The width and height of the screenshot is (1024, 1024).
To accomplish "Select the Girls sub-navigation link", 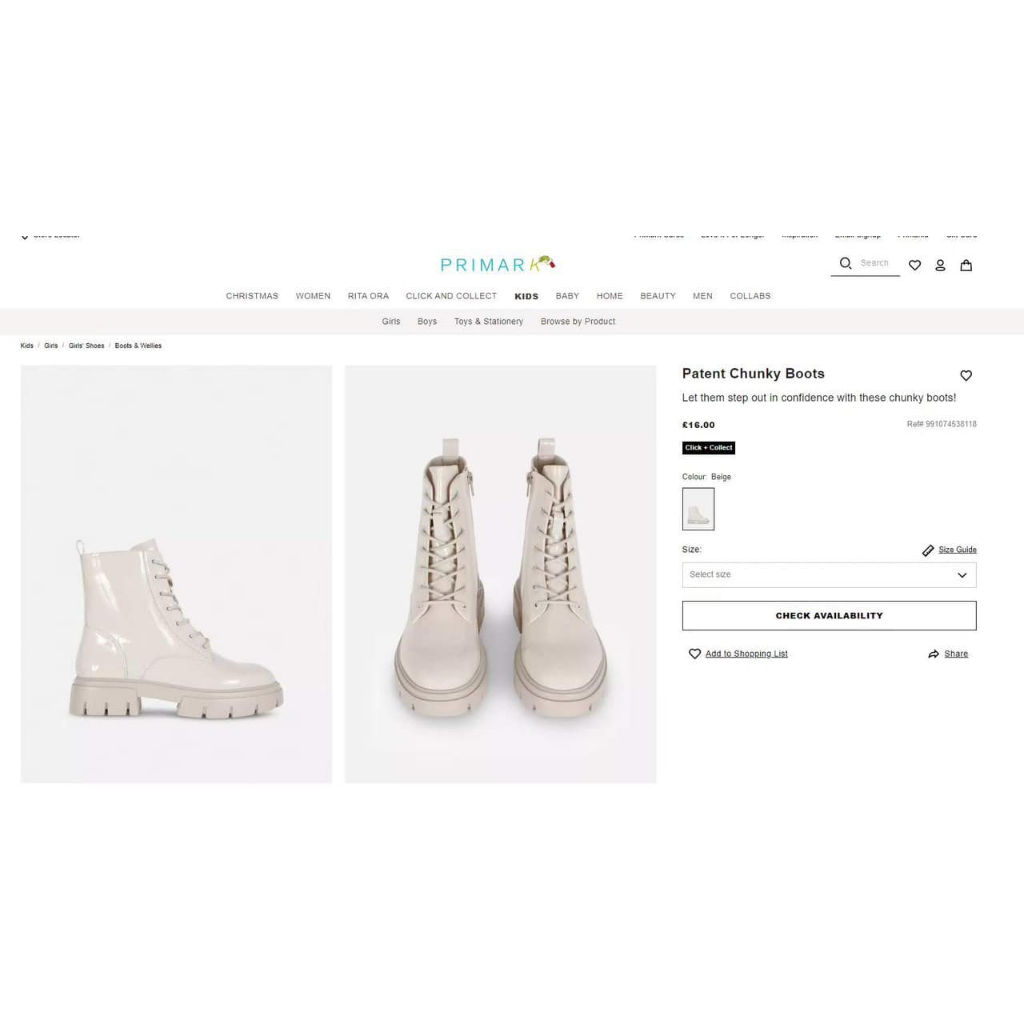I will coord(391,321).
